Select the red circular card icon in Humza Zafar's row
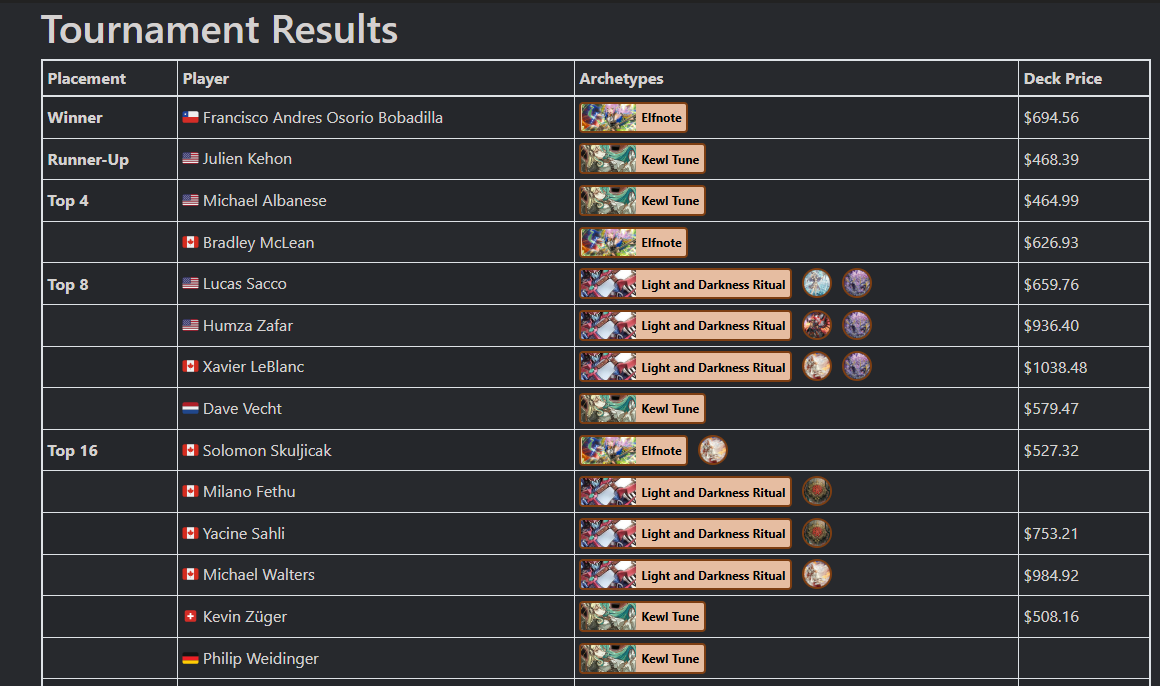This screenshot has height=686, width=1160. click(x=817, y=326)
